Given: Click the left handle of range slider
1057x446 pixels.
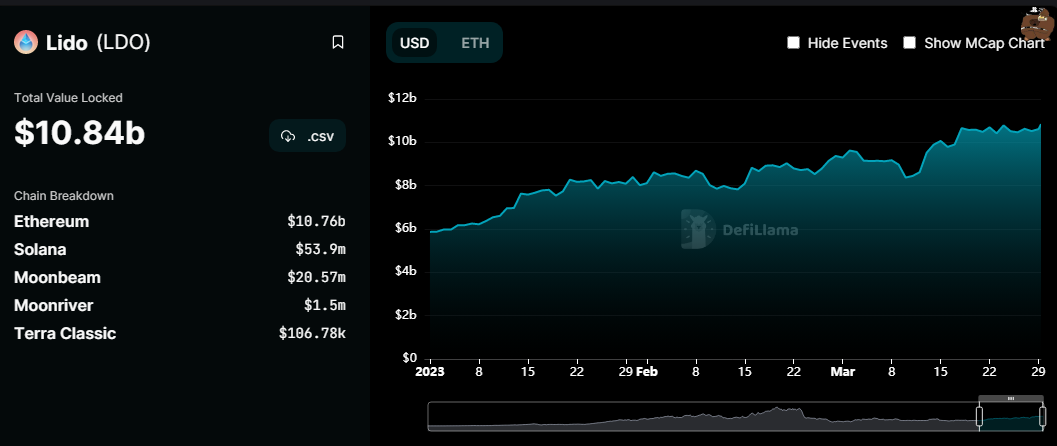Looking at the screenshot, I should coord(981,416).
